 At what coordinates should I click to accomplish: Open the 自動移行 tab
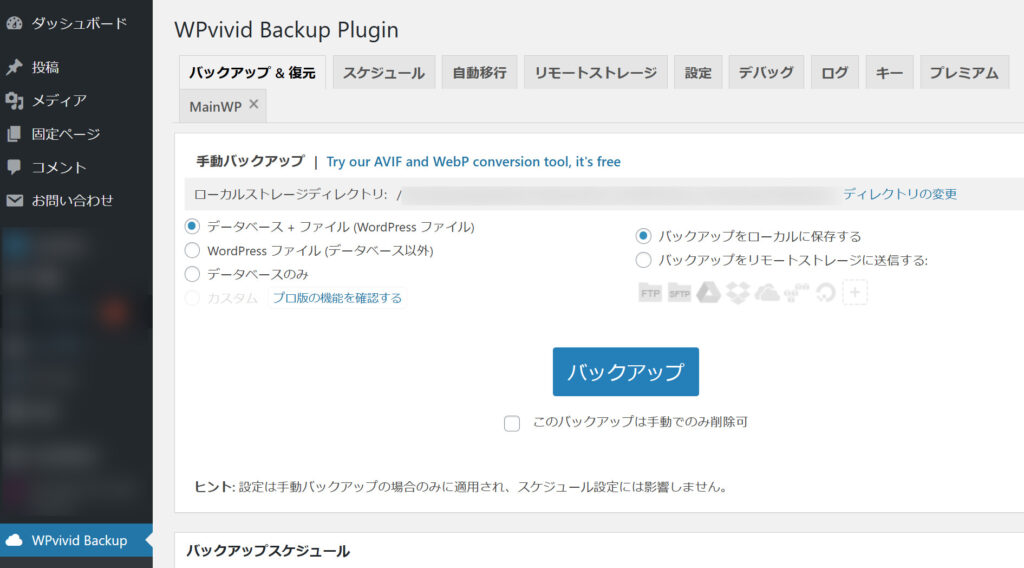479,73
